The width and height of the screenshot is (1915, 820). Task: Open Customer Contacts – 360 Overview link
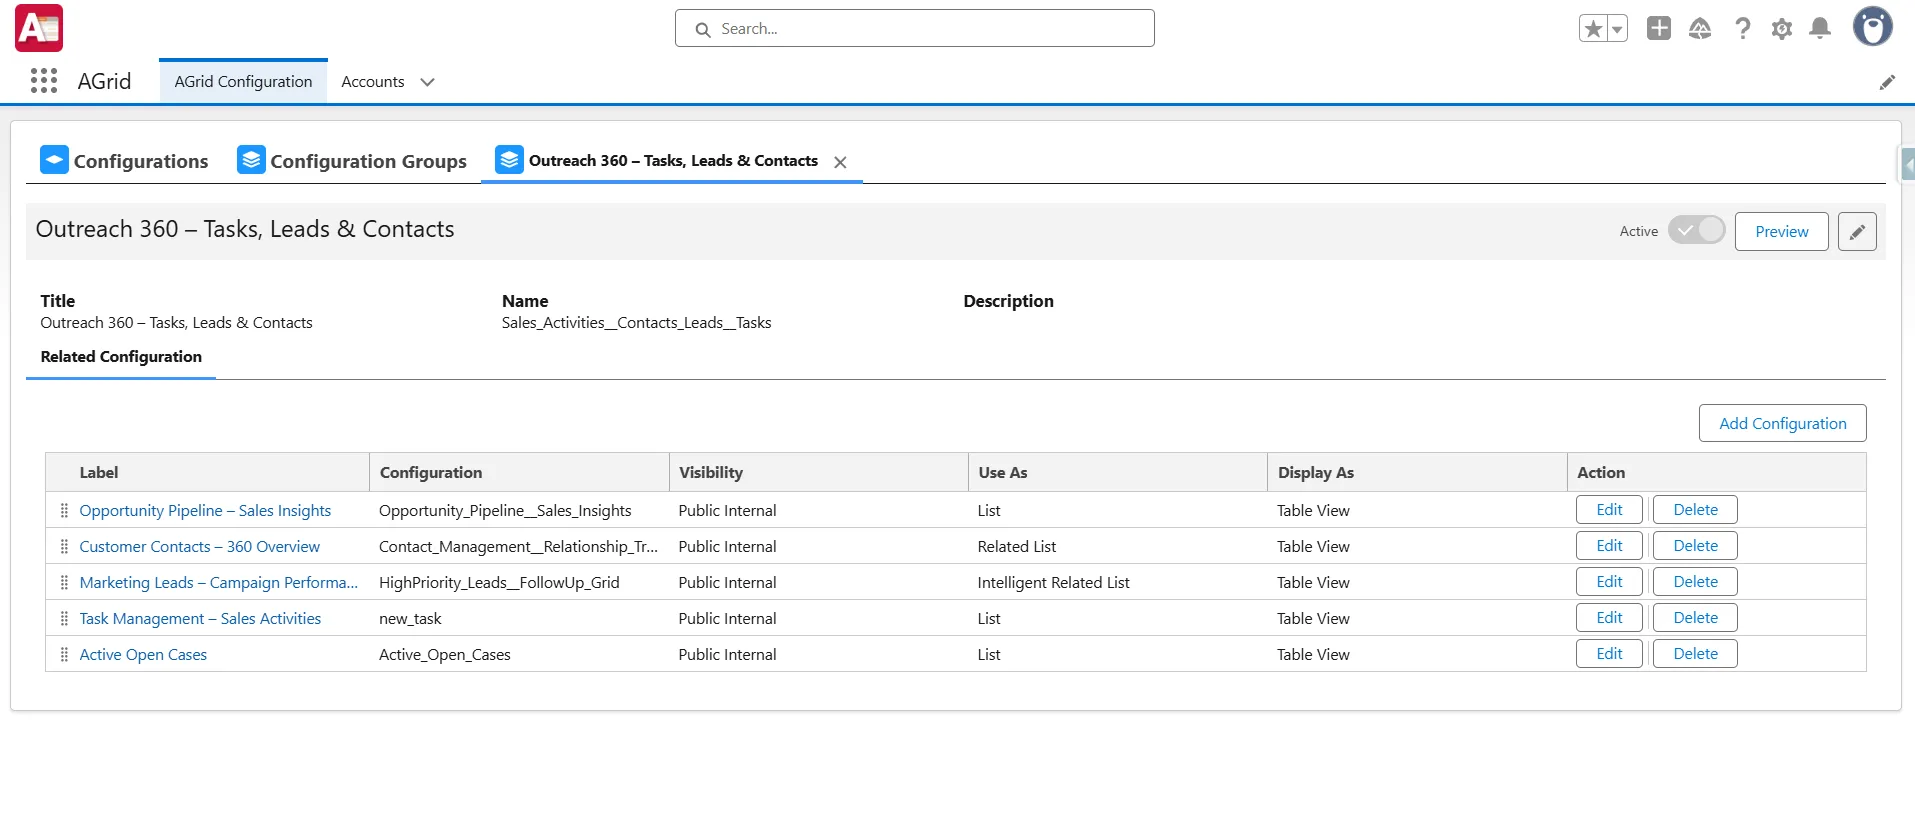click(x=200, y=546)
